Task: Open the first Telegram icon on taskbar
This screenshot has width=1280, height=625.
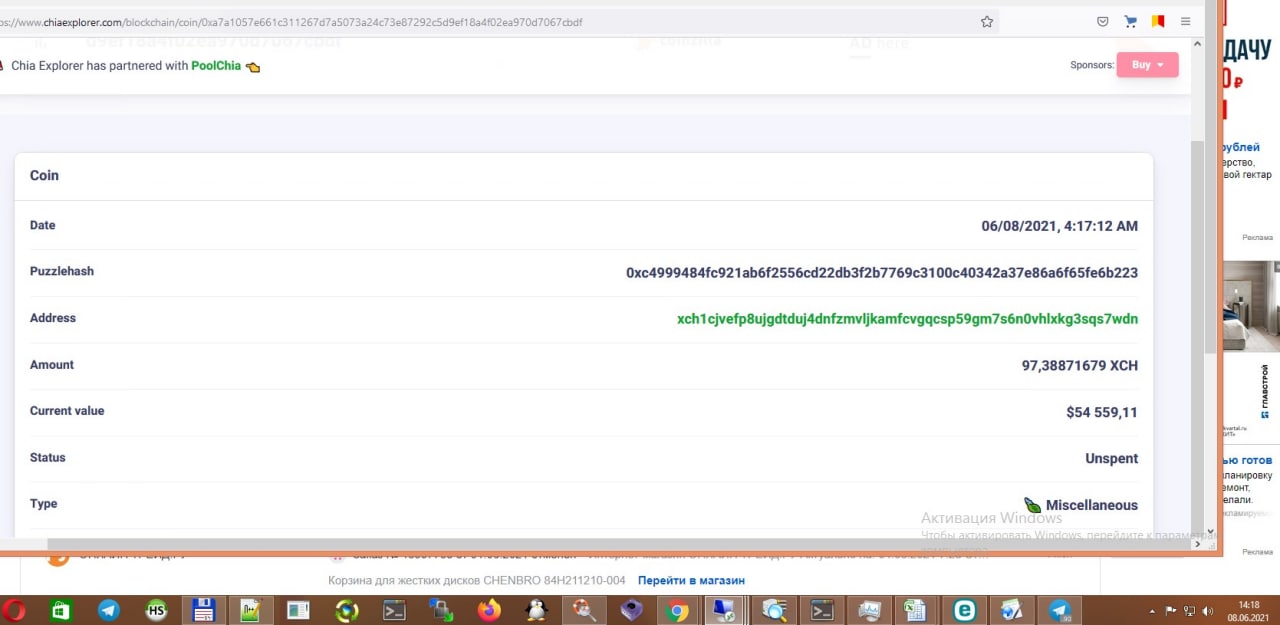Action: coord(108,610)
